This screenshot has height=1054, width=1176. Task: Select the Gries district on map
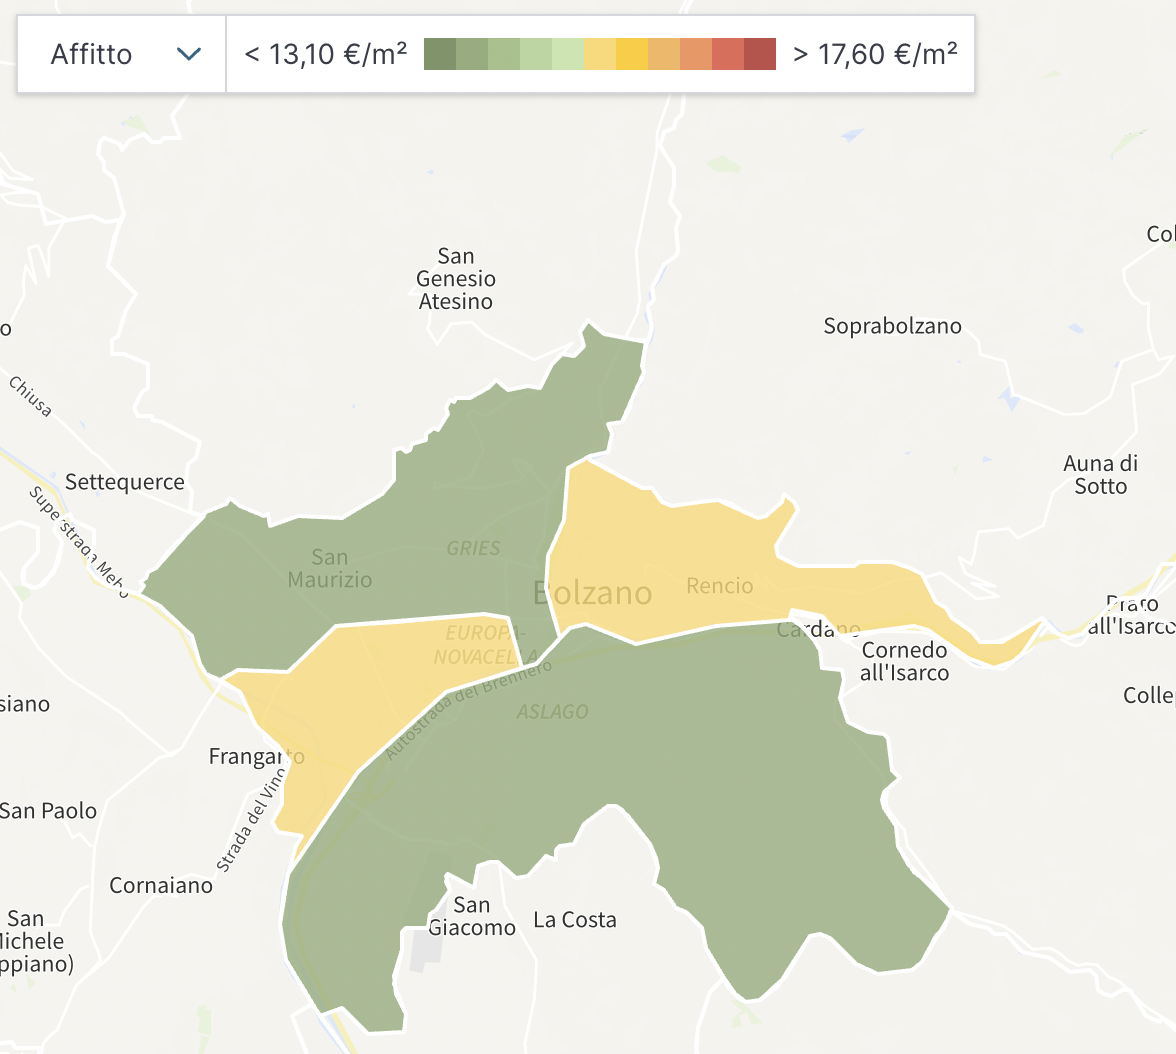pos(473,548)
